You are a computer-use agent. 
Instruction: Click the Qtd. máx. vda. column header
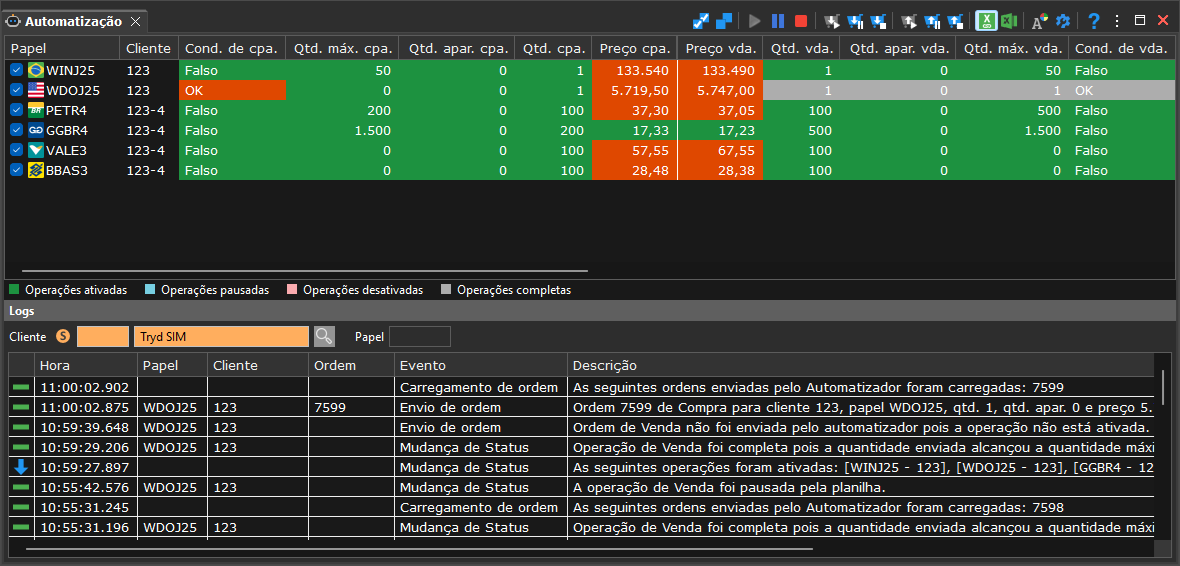point(1012,49)
